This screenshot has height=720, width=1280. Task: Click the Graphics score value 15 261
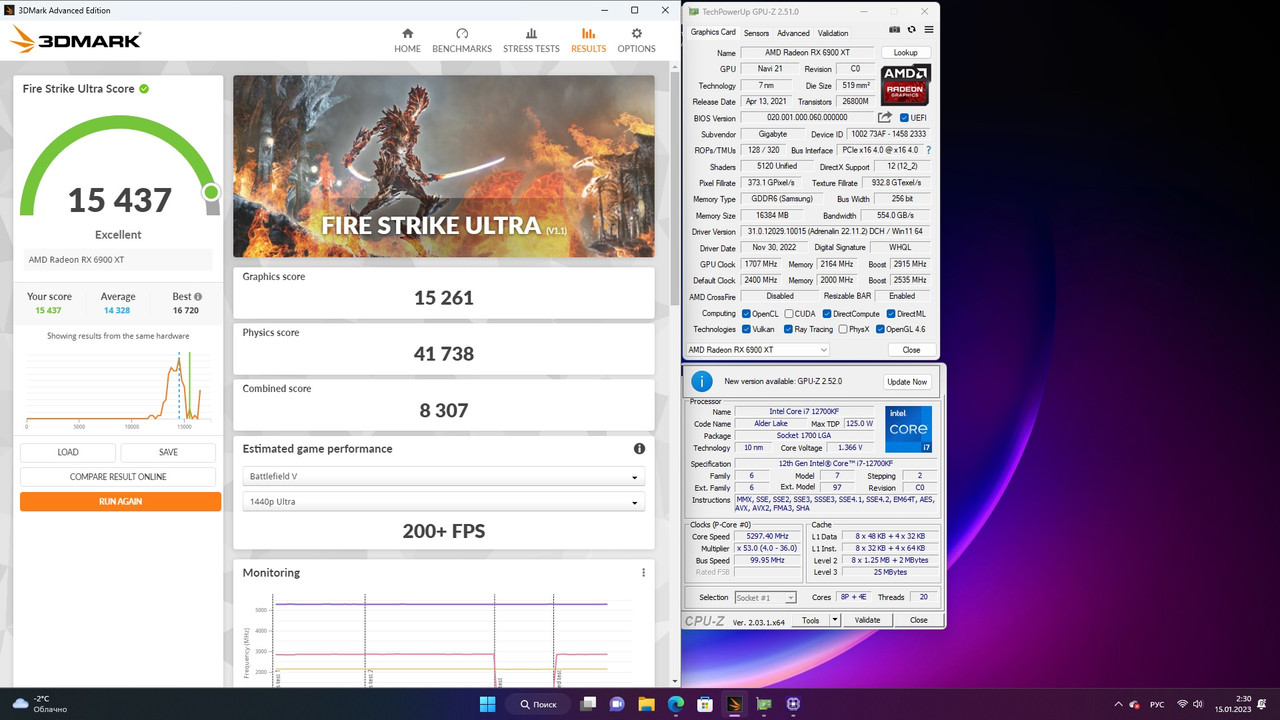[444, 298]
